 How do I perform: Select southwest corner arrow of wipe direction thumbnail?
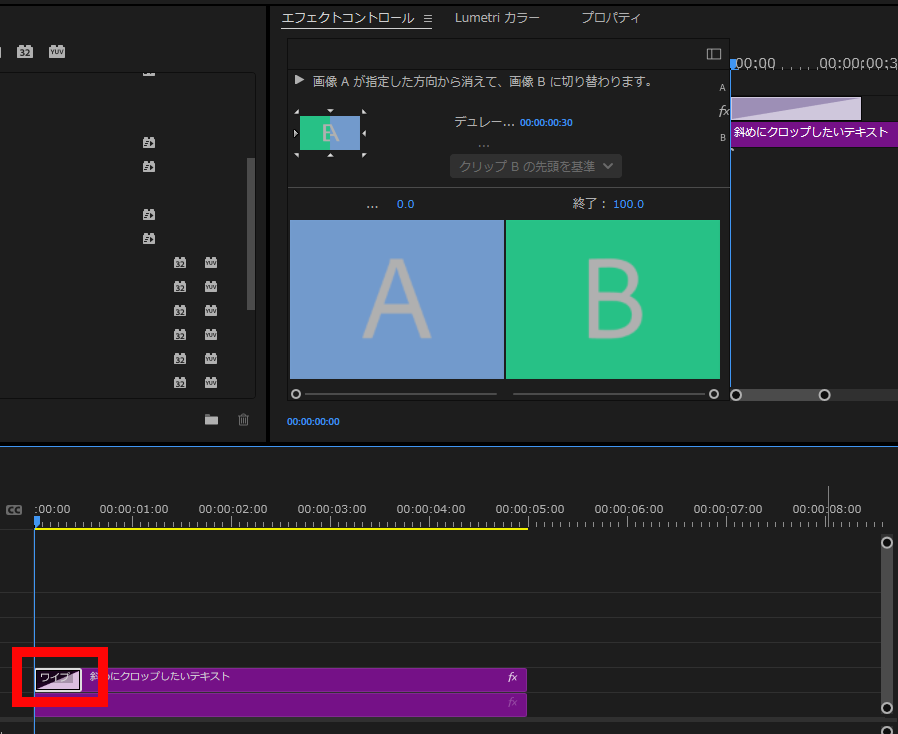pyautogui.click(x=297, y=155)
